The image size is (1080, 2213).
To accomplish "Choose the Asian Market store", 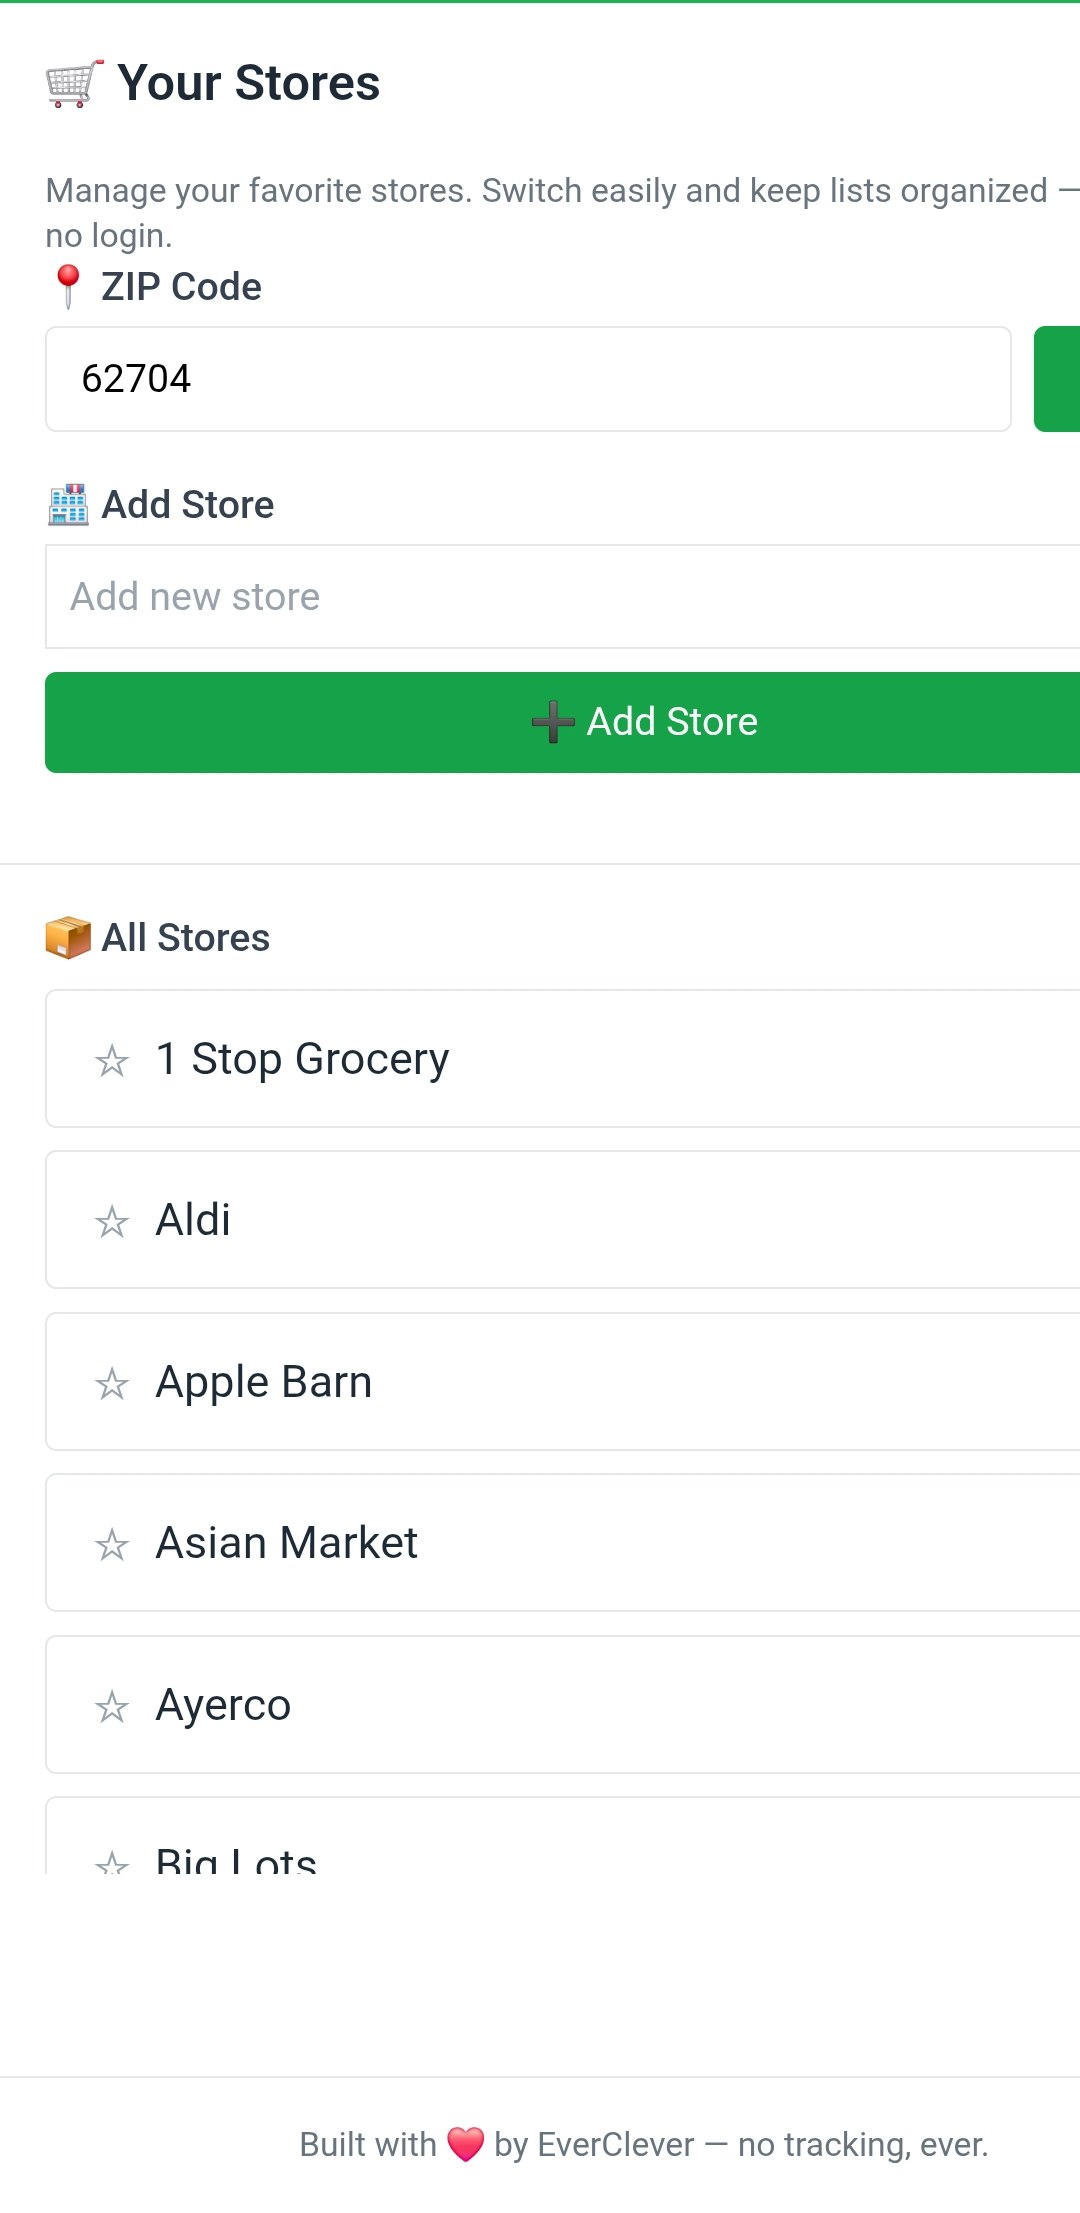I will tap(562, 1543).
